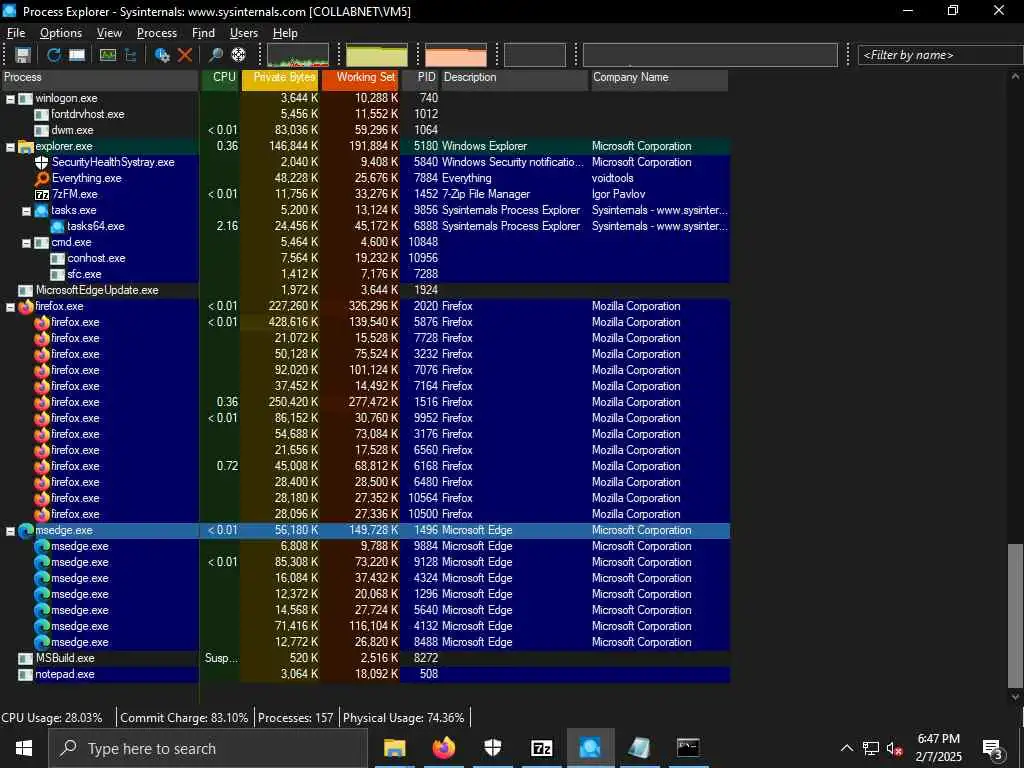Open Firefox from the taskbar
1024x768 pixels.
point(443,748)
